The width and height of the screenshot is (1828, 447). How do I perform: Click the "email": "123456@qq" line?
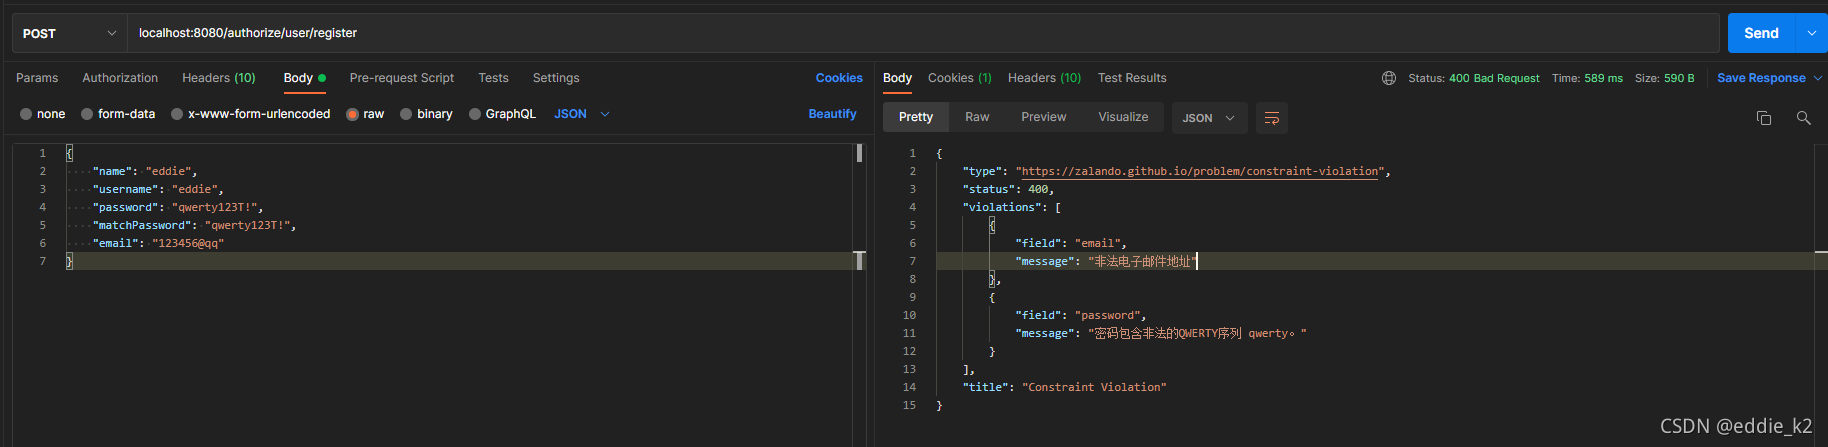click(x=158, y=243)
